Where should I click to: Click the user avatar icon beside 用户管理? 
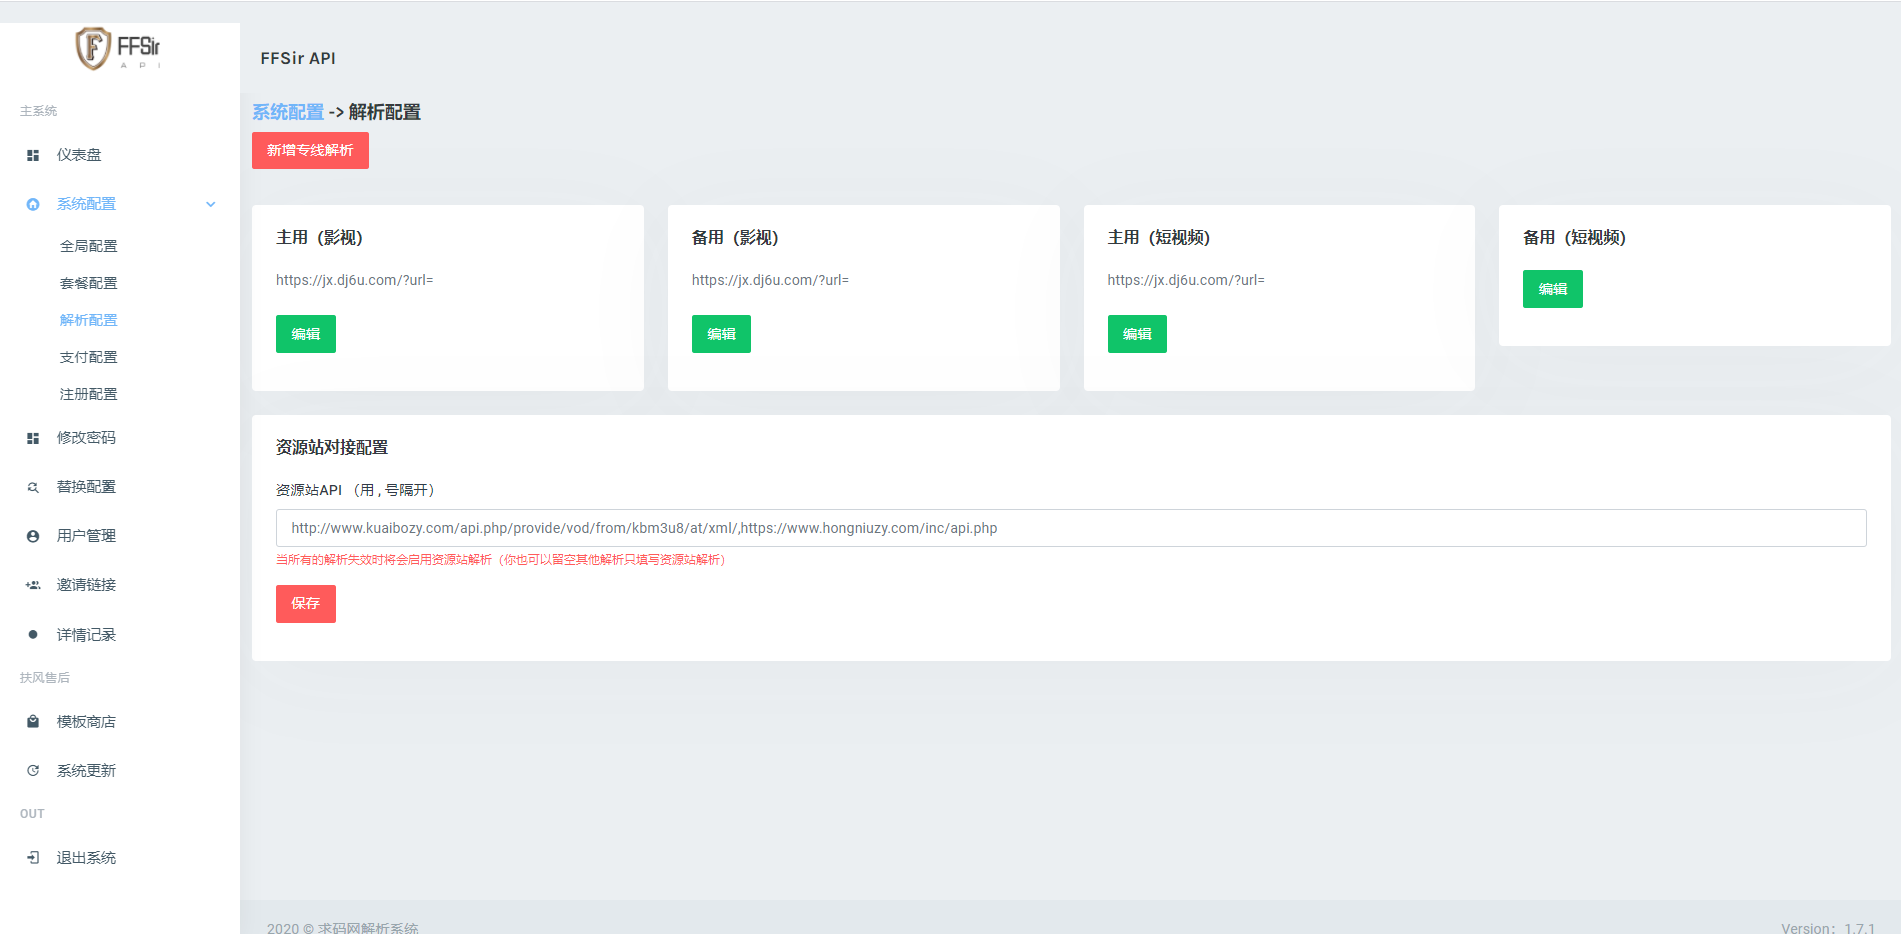coord(33,536)
